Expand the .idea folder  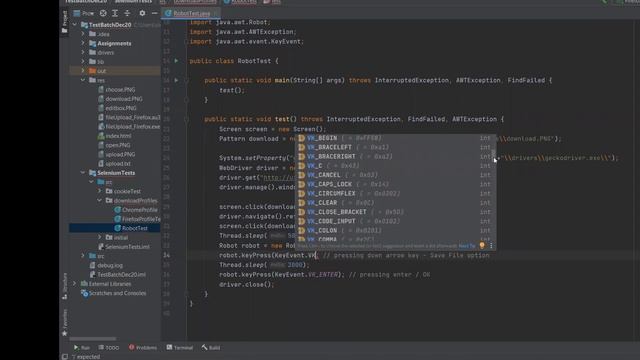tap(83, 34)
